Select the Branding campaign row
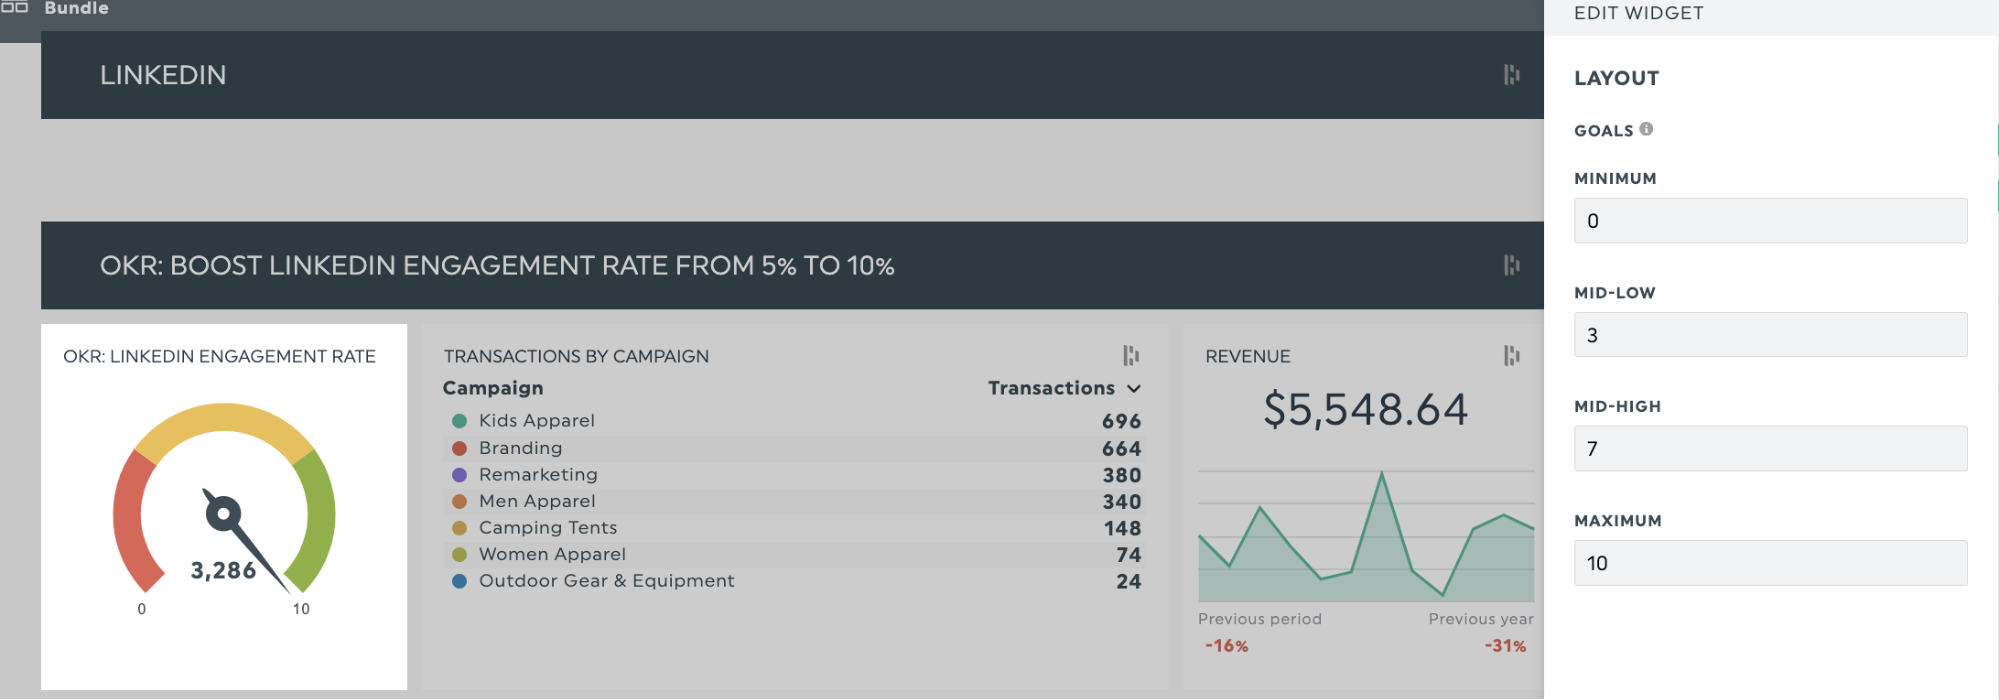Image resolution: width=1999 pixels, height=700 pixels. [x=520, y=448]
